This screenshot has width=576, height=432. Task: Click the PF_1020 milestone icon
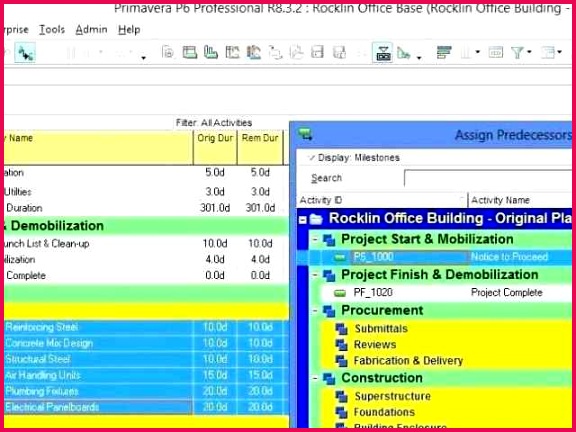[x=340, y=293]
